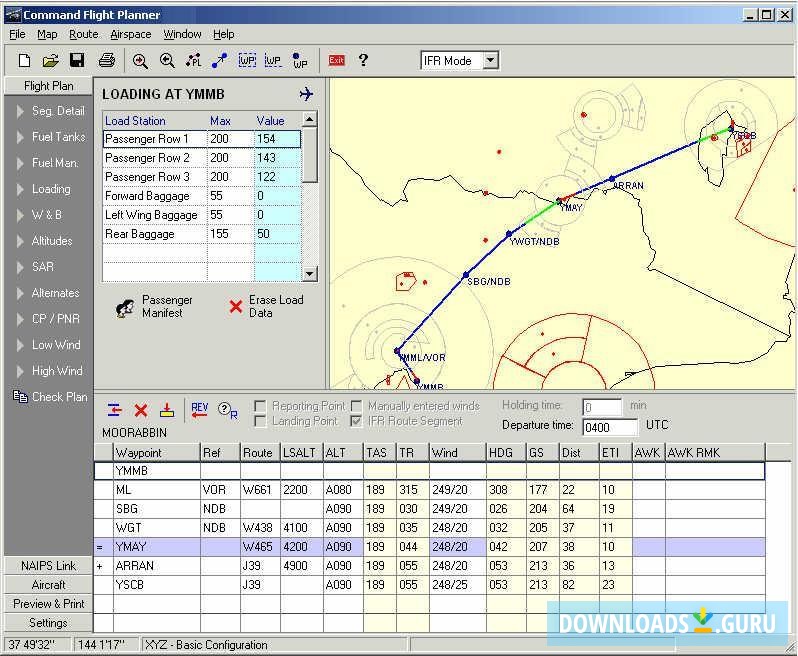Select the ARRAN waypoint cell
This screenshot has height=656, width=798.
pyautogui.click(x=156, y=566)
